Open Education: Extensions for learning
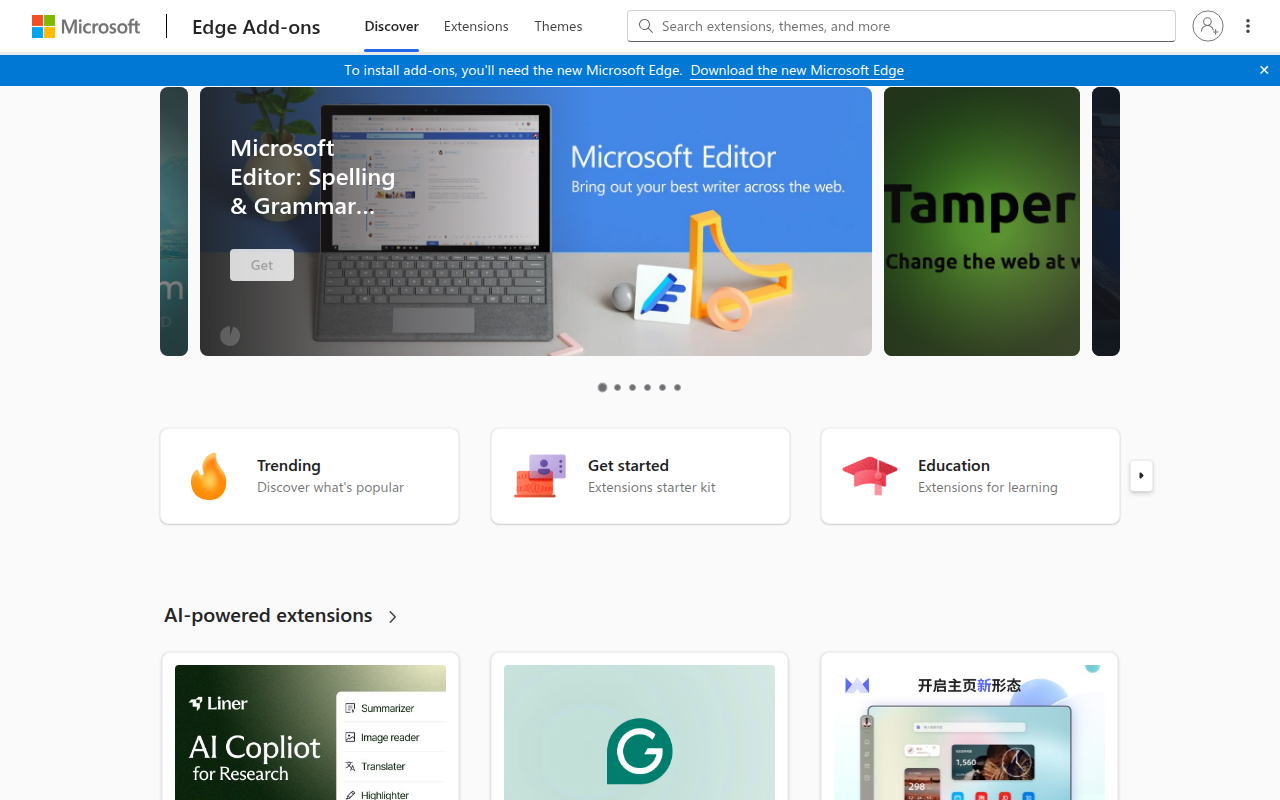Image resolution: width=1280 pixels, height=800 pixels. pyautogui.click(x=970, y=476)
